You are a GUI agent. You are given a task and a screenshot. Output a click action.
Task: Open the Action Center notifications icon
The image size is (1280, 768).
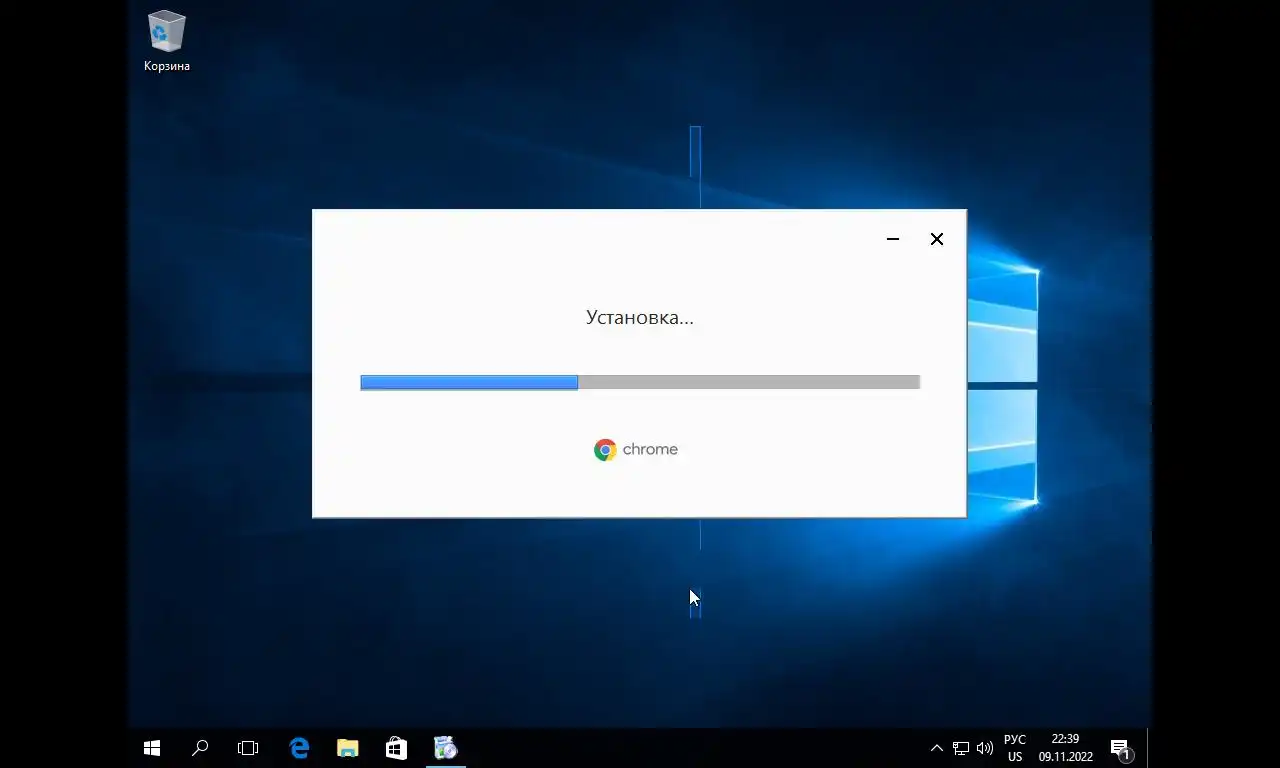[x=1120, y=748]
